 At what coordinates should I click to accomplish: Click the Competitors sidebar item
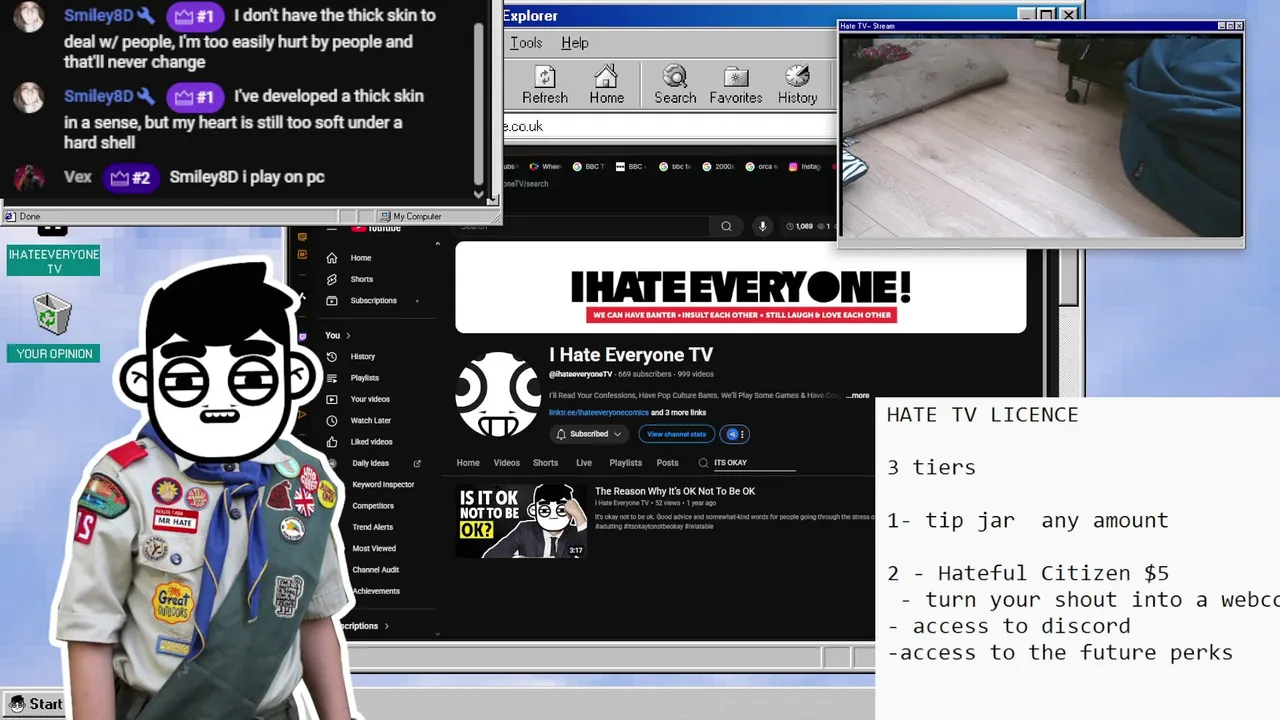pyautogui.click(x=373, y=506)
